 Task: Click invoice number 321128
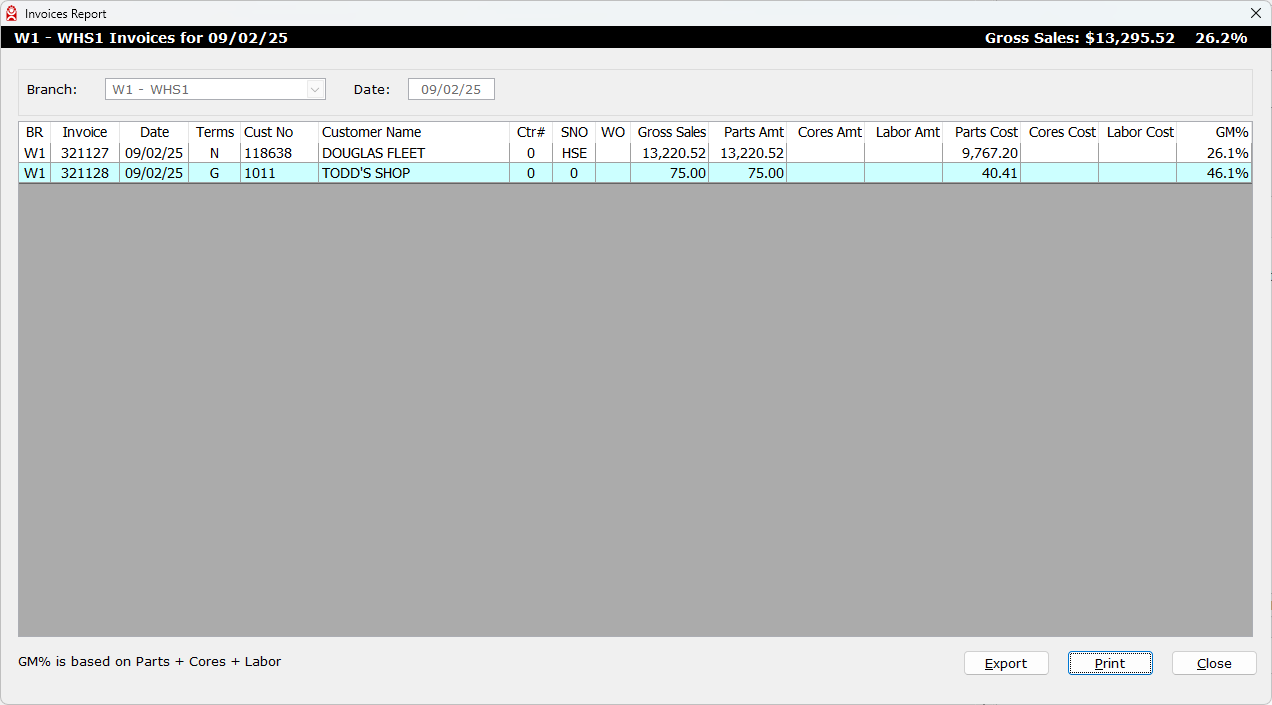(85, 173)
